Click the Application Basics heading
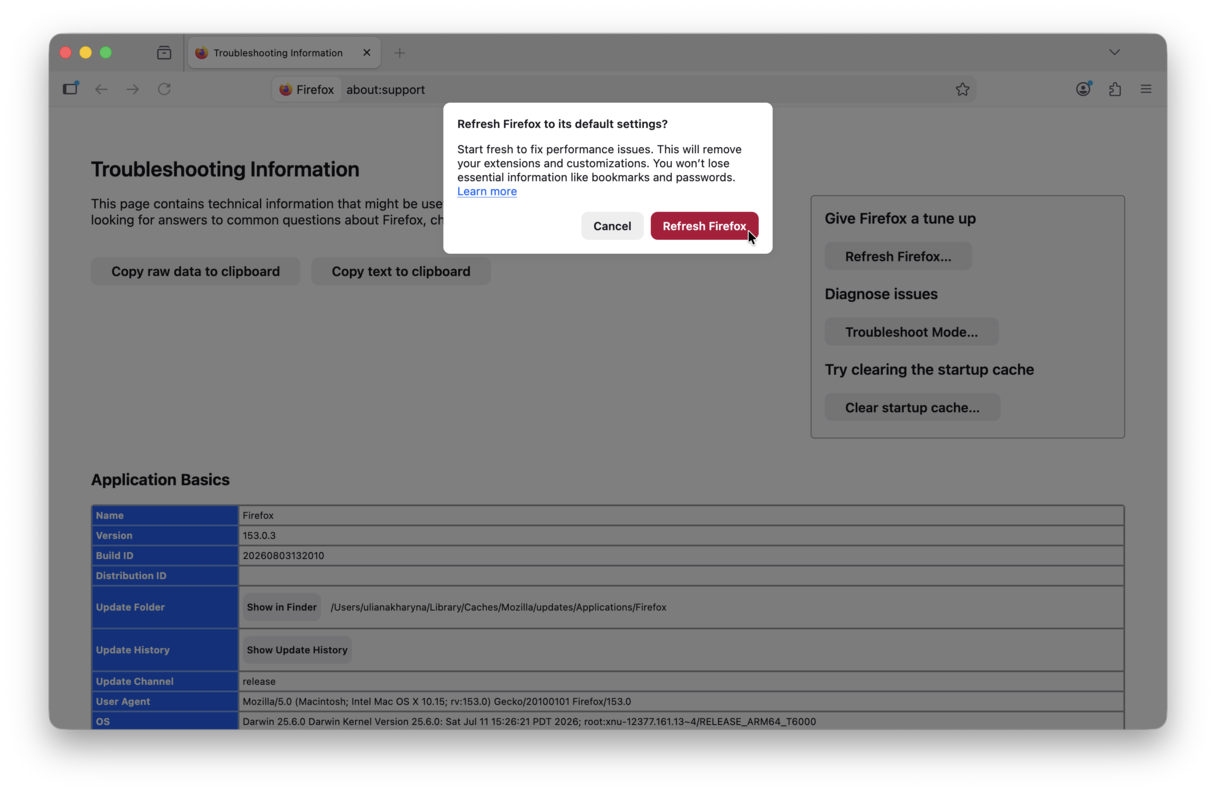The height and width of the screenshot is (794, 1216). point(160,480)
